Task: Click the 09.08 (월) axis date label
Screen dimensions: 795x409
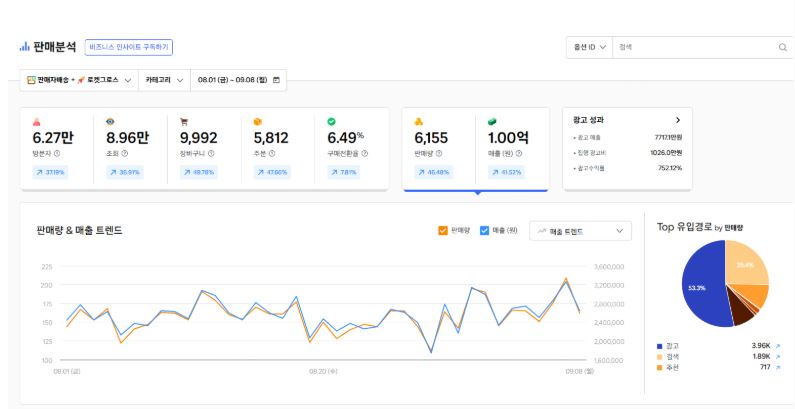Action: 580,371
